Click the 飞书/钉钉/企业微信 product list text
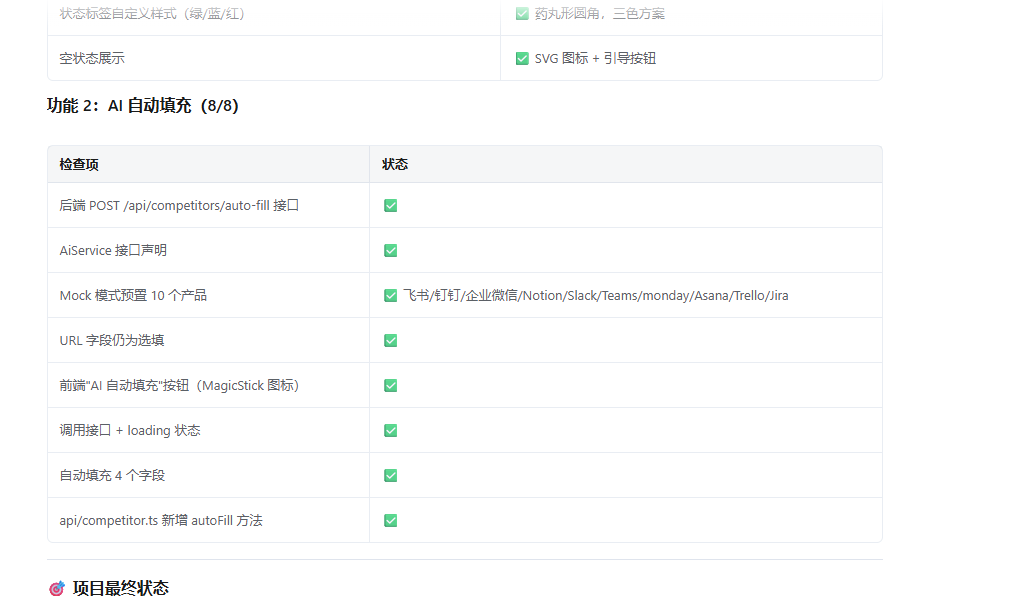Viewport: 1014px width, 606px height. click(596, 295)
